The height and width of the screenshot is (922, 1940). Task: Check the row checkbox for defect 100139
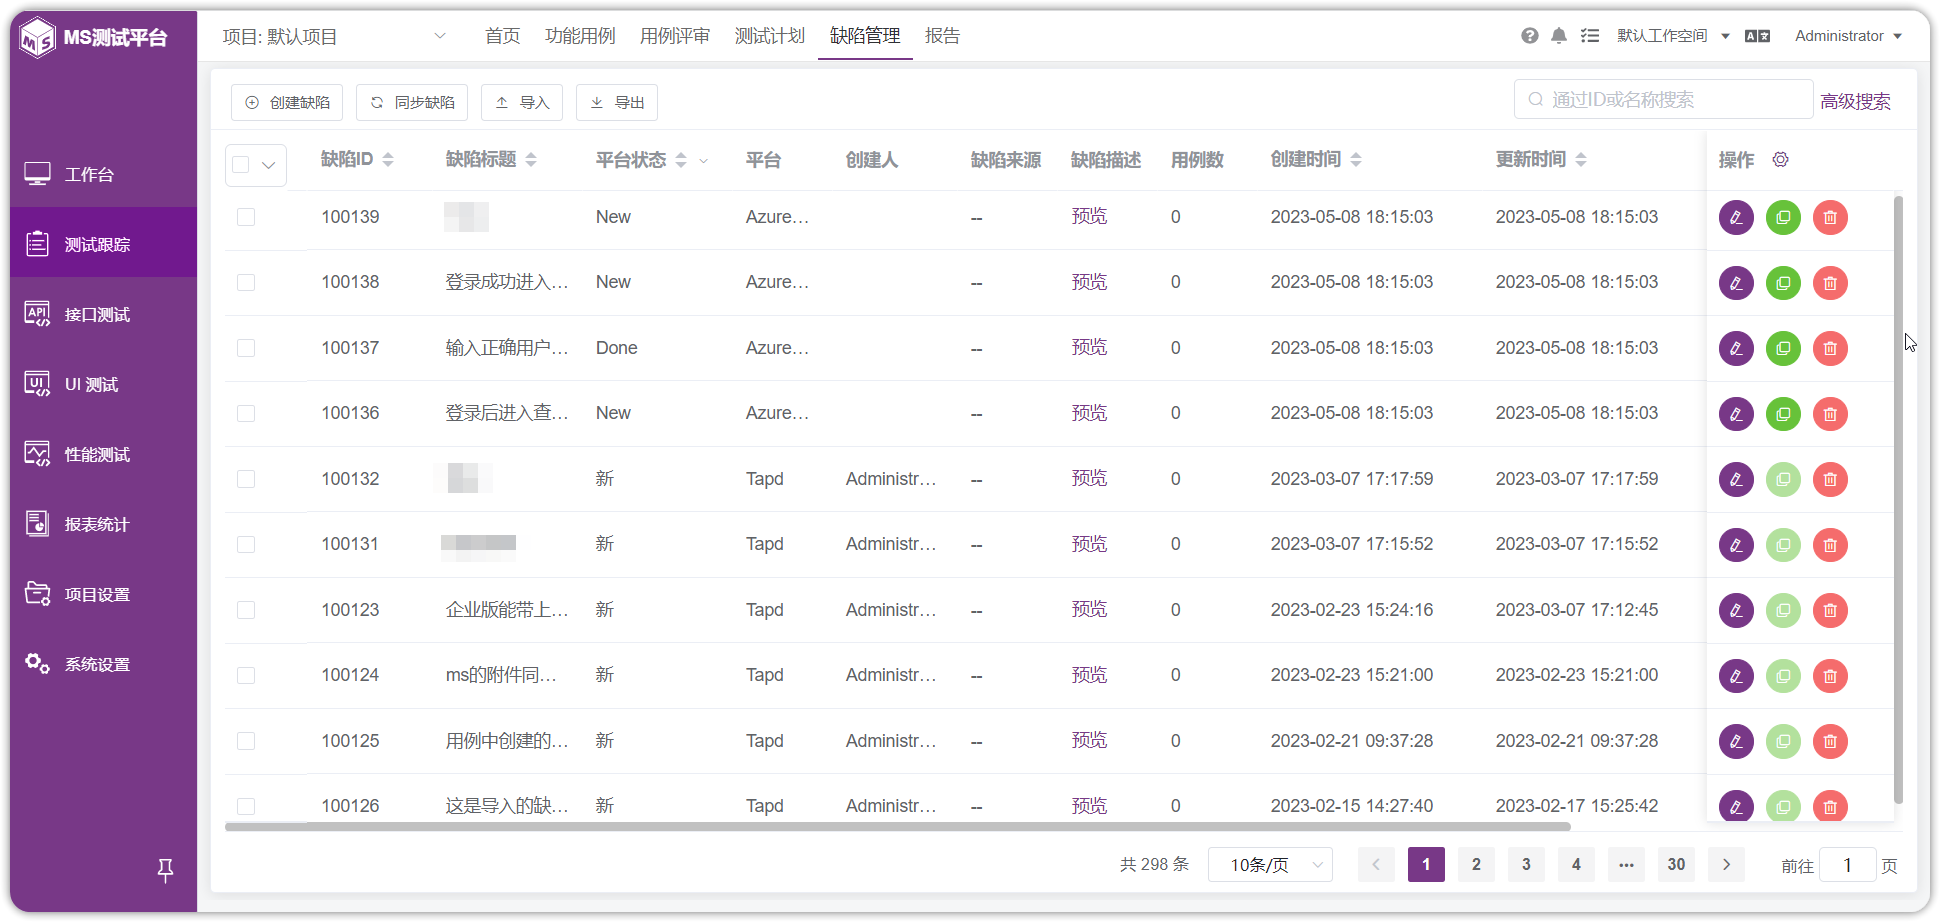click(x=246, y=217)
